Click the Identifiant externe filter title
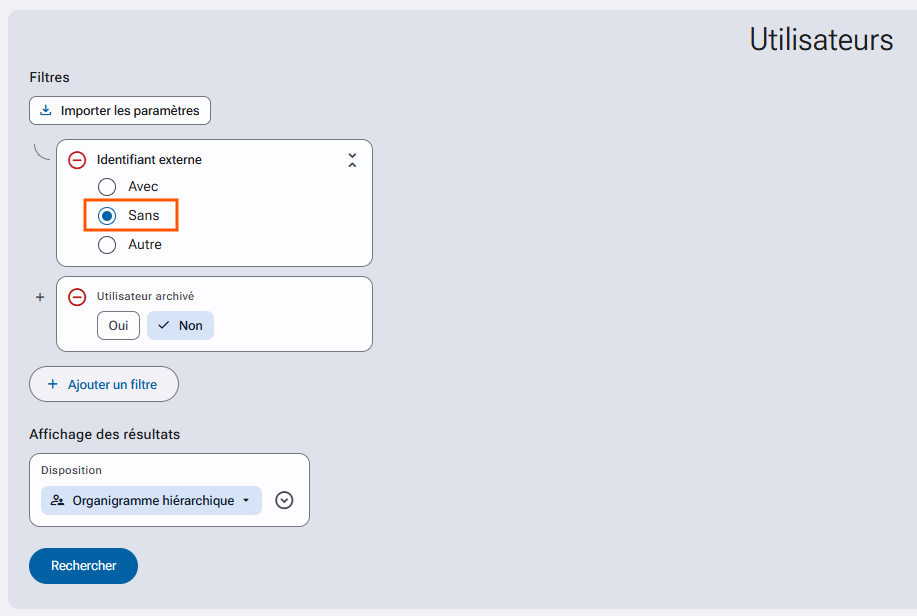The height and width of the screenshot is (616, 917). pos(149,160)
